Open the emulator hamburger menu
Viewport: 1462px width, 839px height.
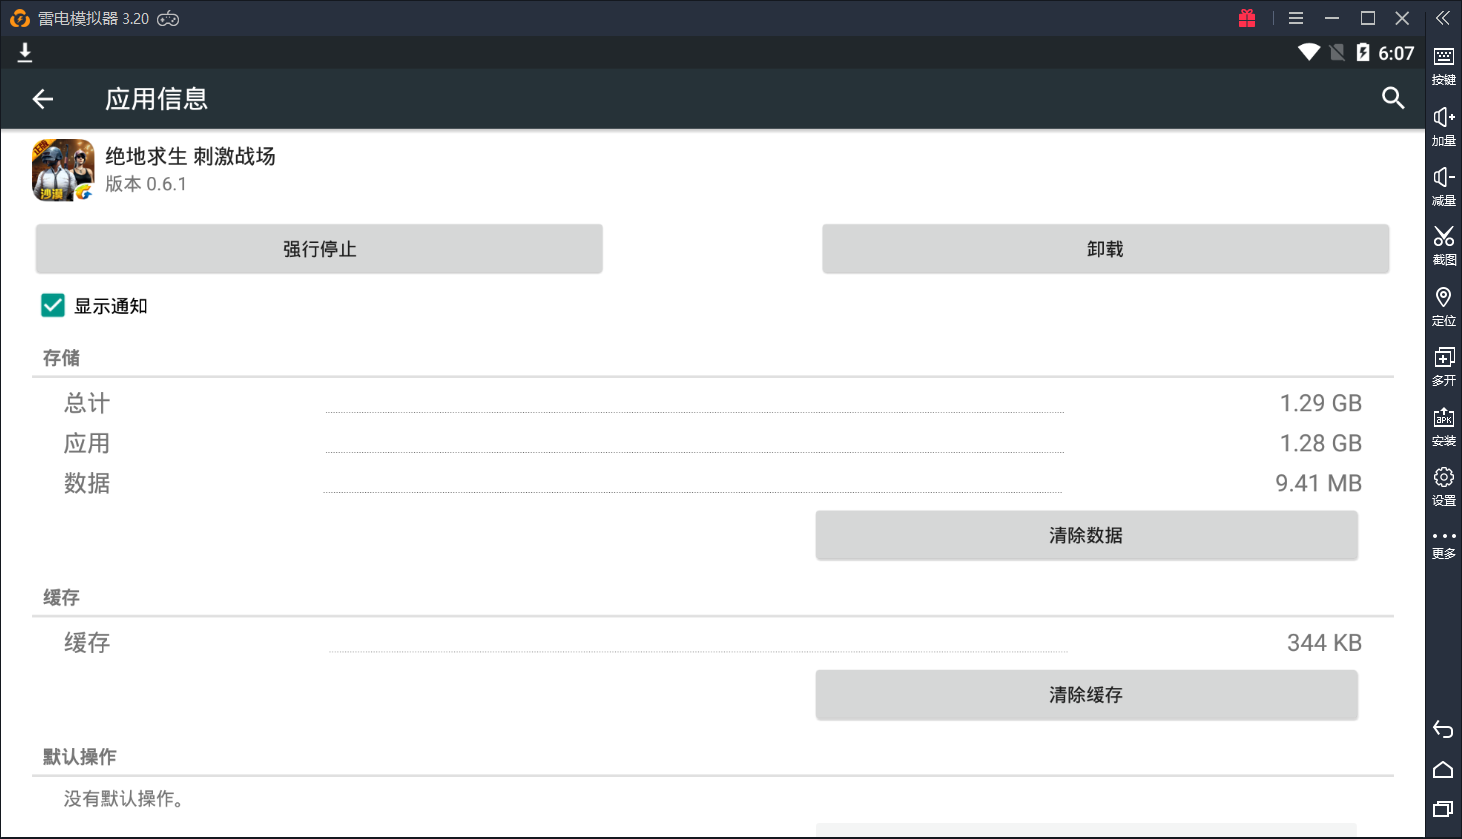1296,18
